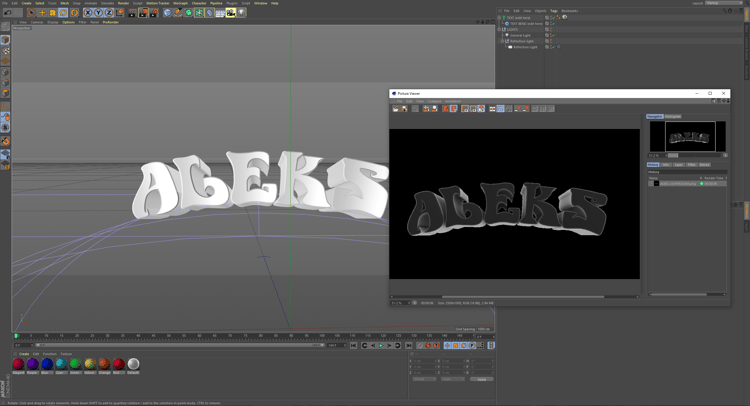Click Render View clapperboard icon
The width and height of the screenshot is (750, 406).
tap(132, 13)
